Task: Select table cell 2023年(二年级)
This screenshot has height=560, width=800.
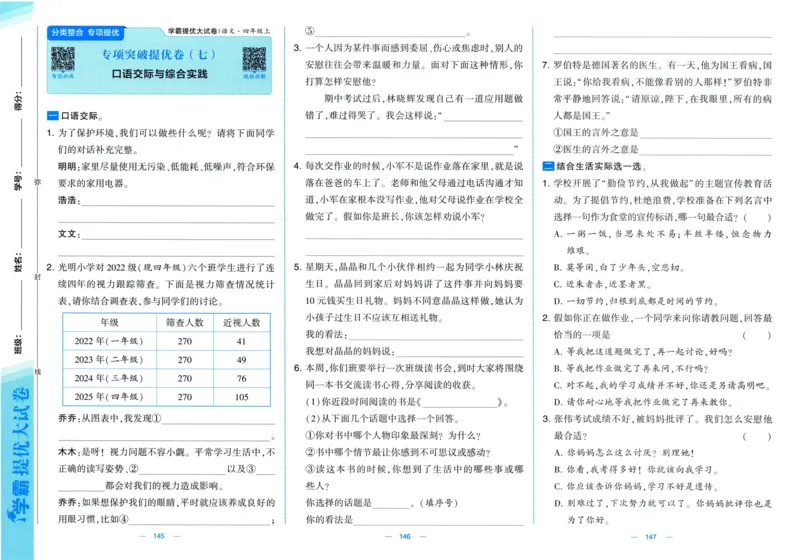Action: (109, 360)
